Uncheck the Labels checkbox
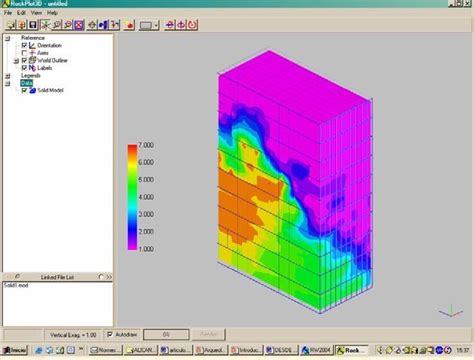Viewport: 474px width, 360px height. pyautogui.click(x=24, y=68)
